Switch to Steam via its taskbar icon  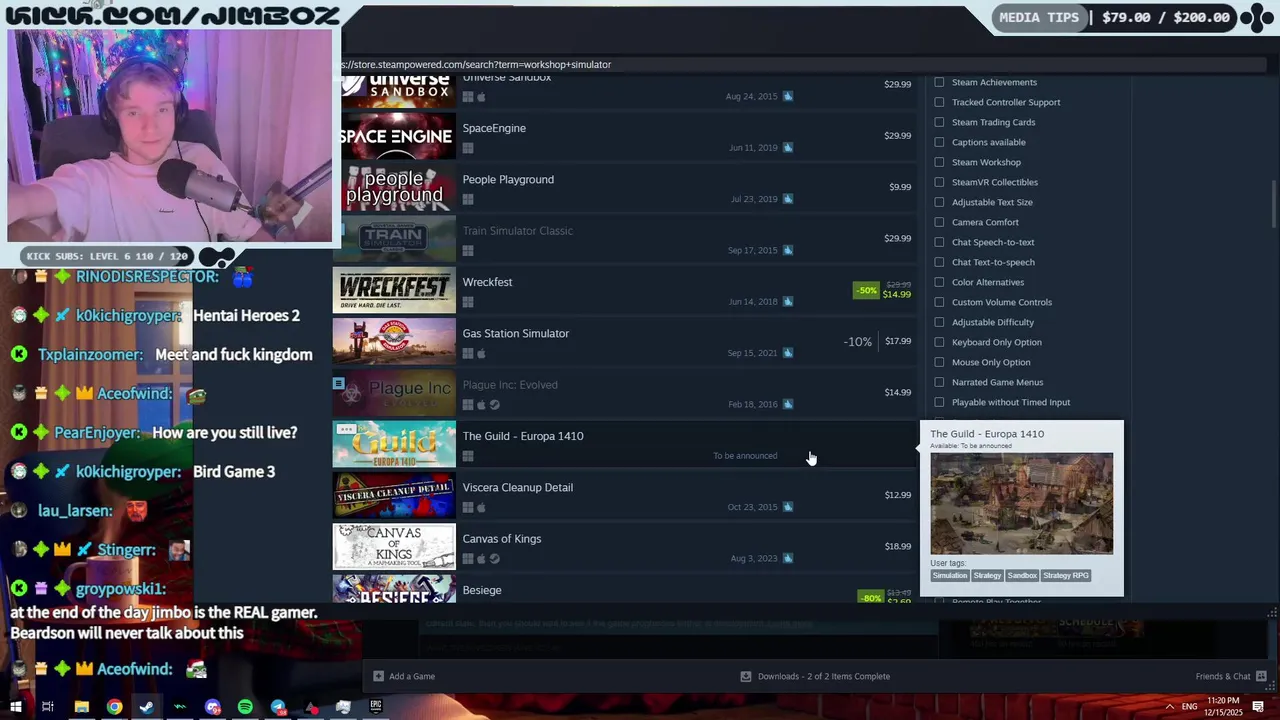click(147, 707)
